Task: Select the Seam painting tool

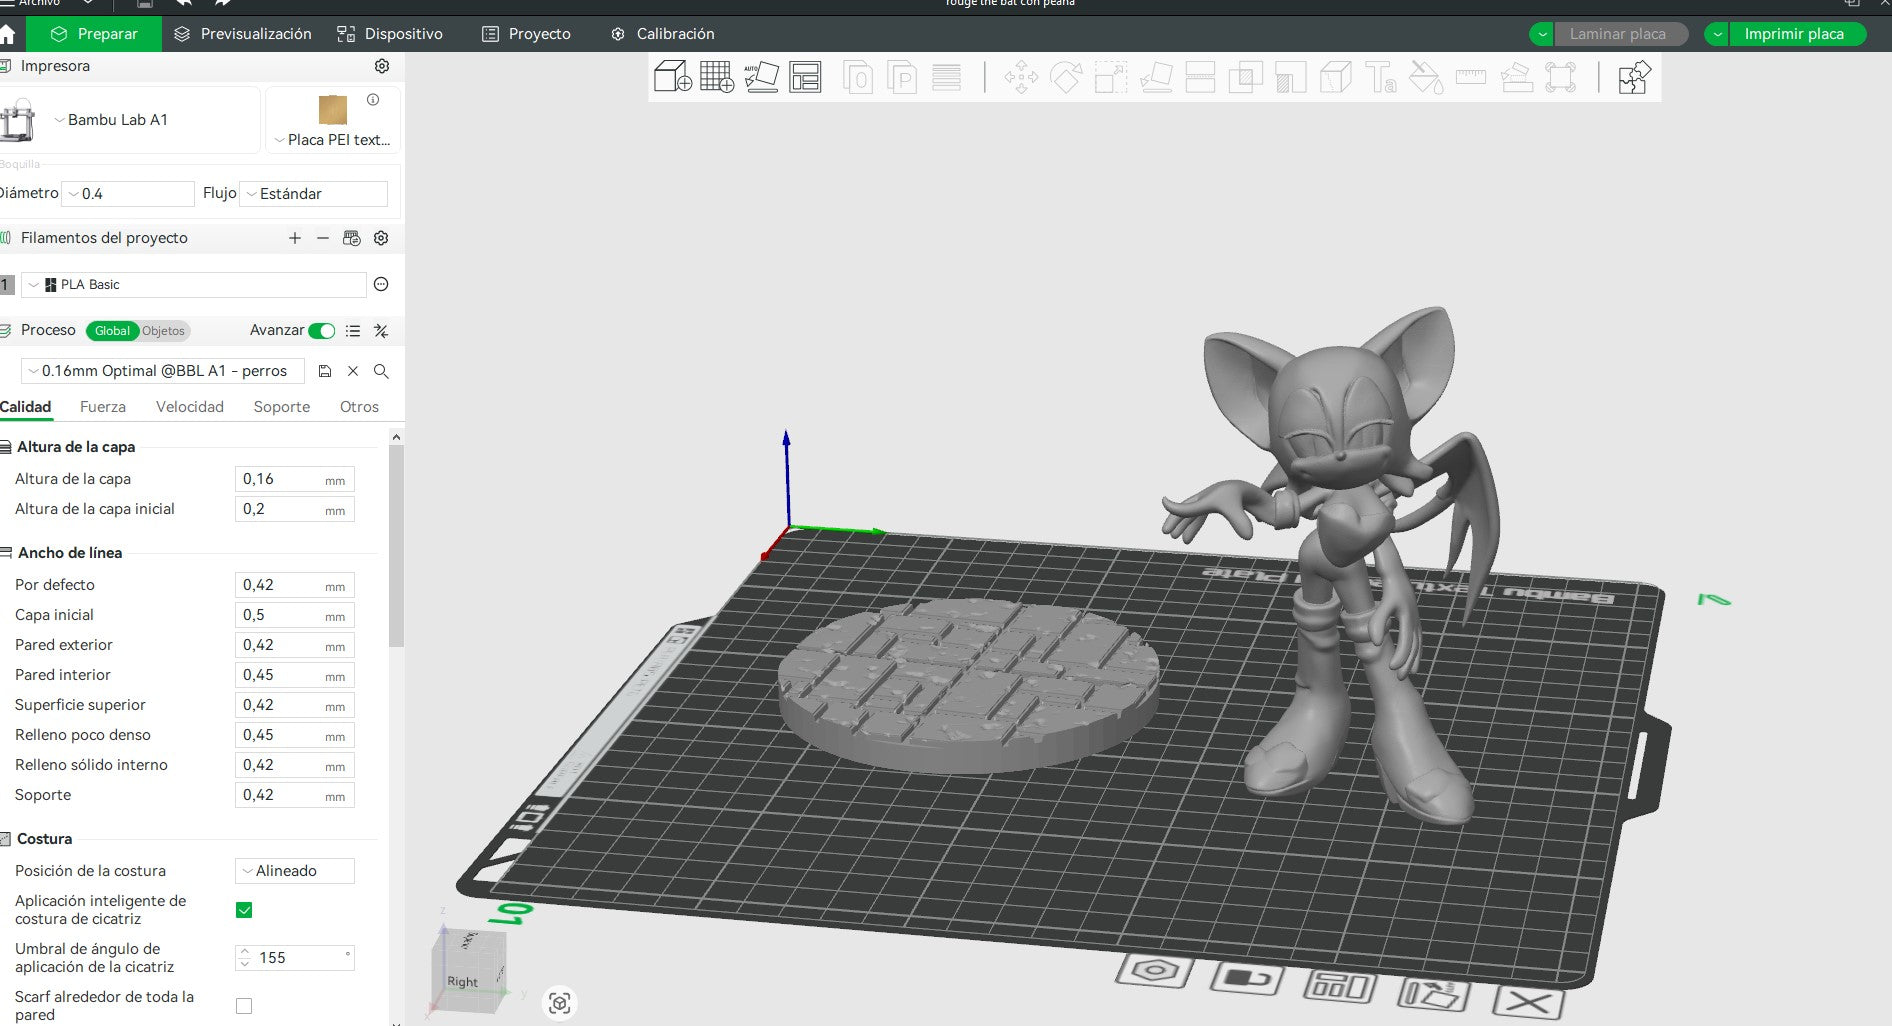Action: [1335, 77]
